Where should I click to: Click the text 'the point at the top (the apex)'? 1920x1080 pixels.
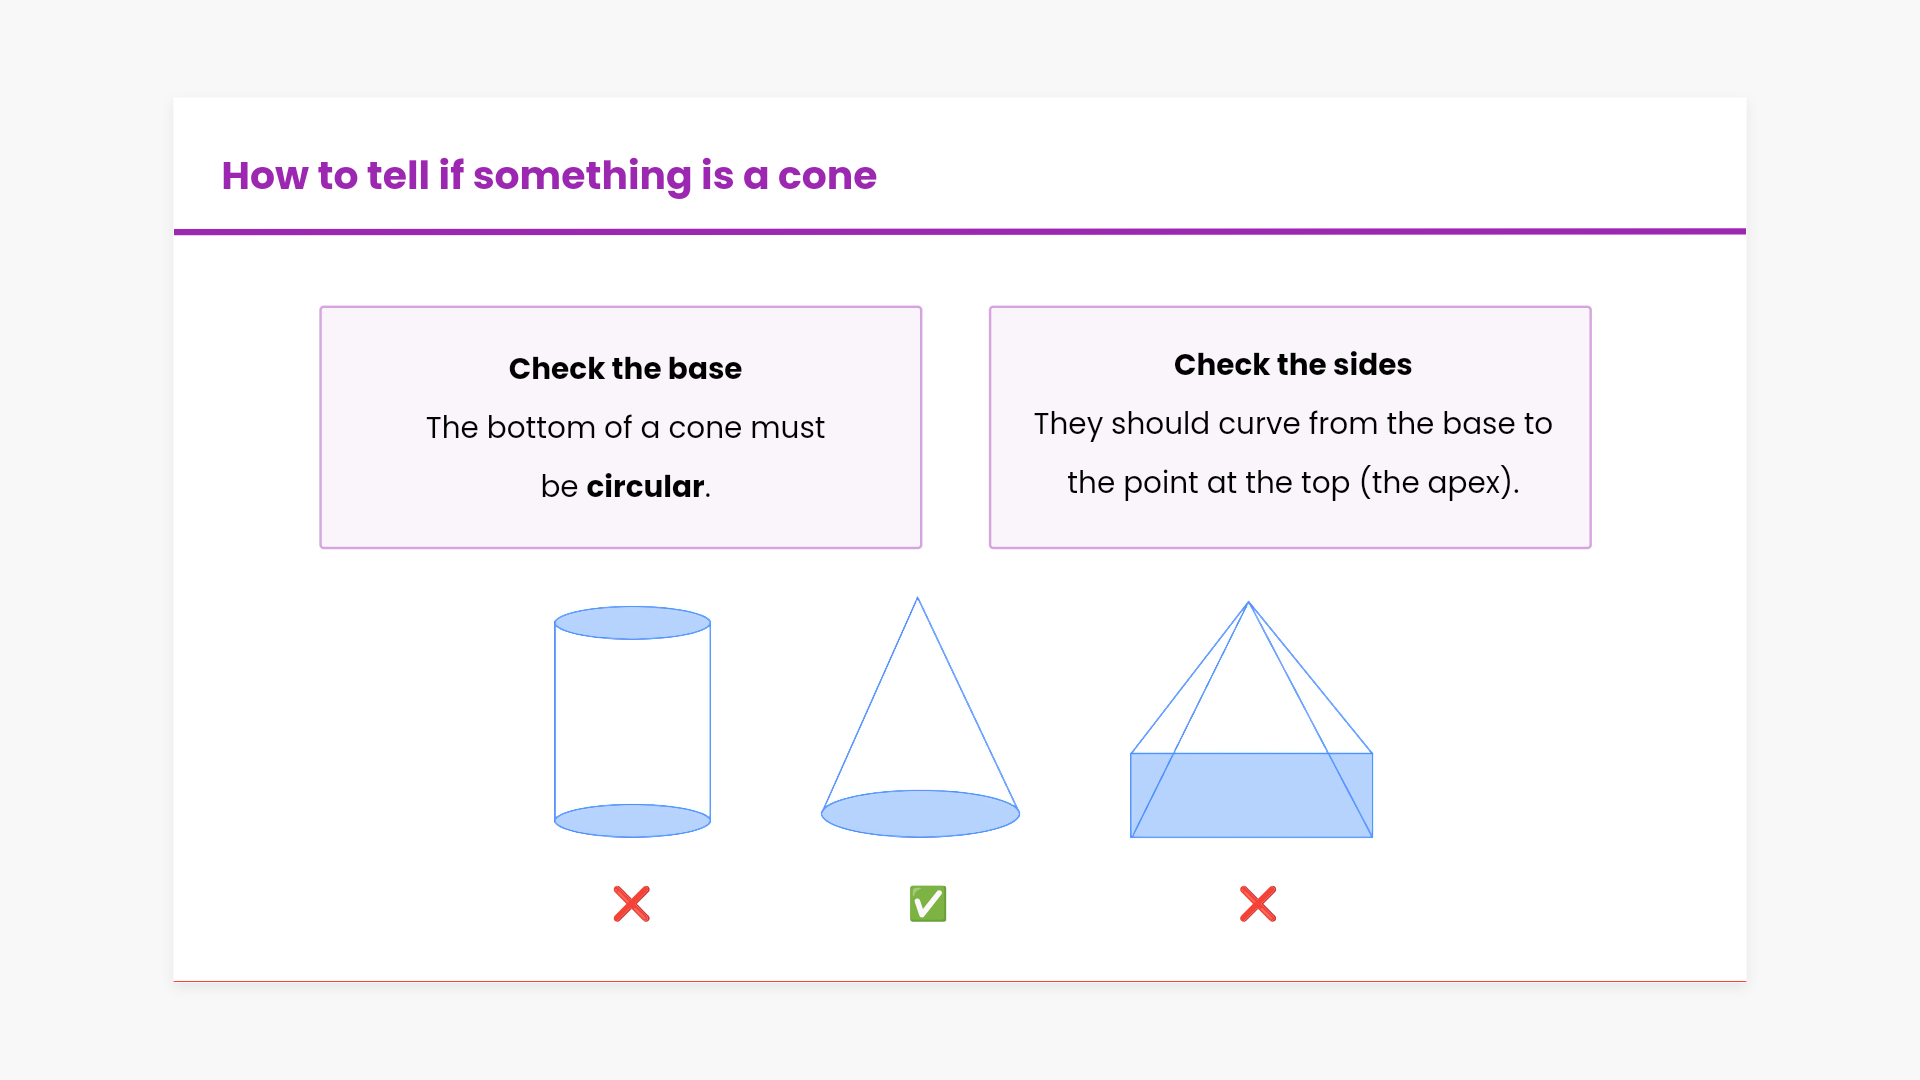pos(1292,482)
